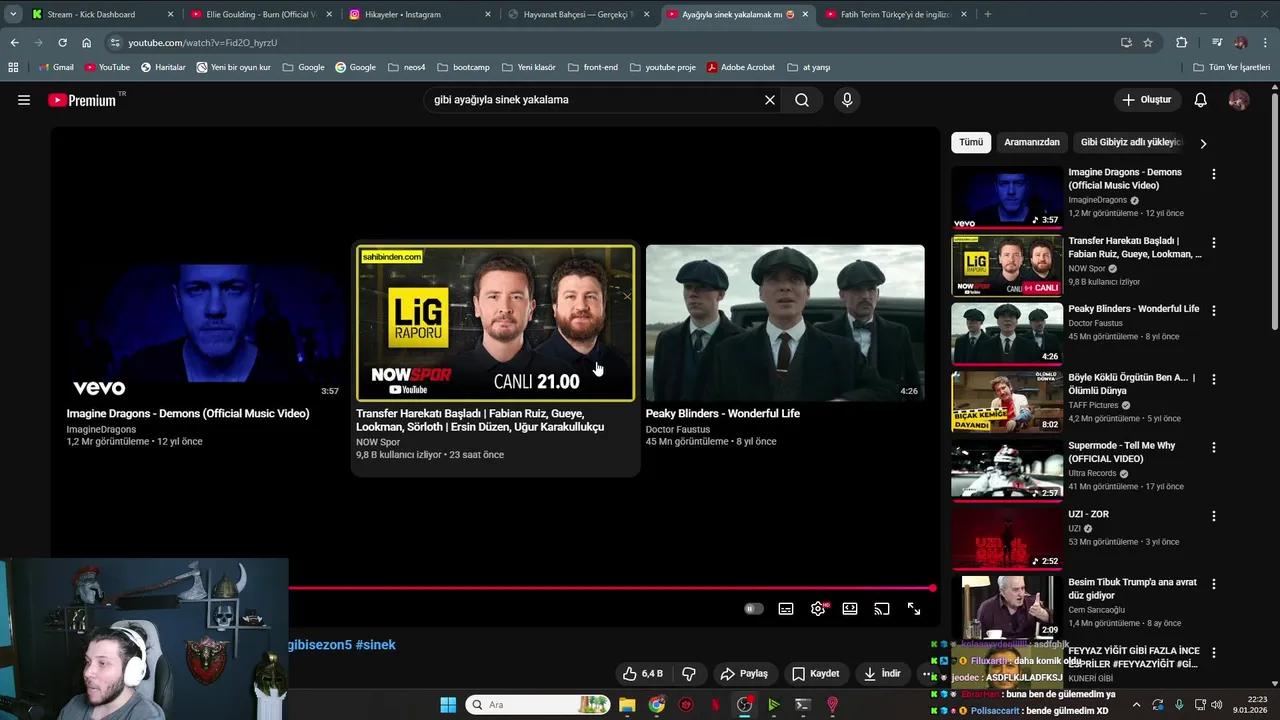Go back to previous page
Viewport: 1280px width, 720px height.
pyautogui.click(x=14, y=43)
